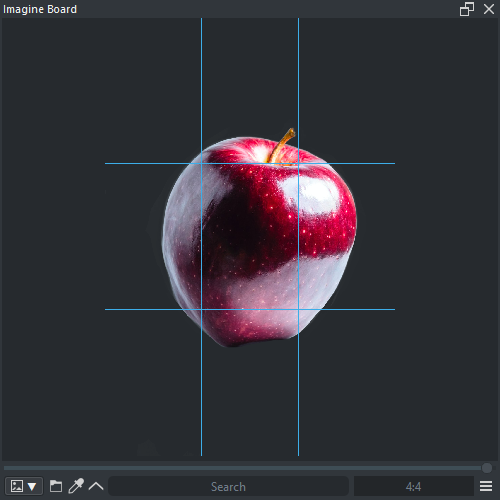This screenshot has width=500, height=500.
Task: Click into the Search field
Action: tap(228, 486)
